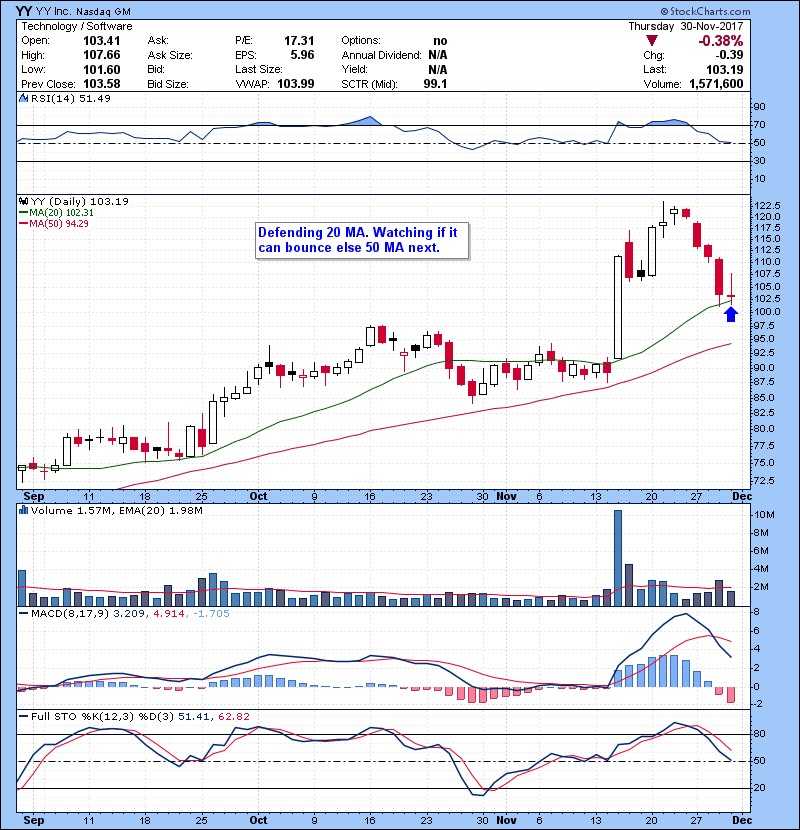800x830 pixels.
Task: Click the green 'MA(20) 102.31' legend
Action: [x=56, y=212]
